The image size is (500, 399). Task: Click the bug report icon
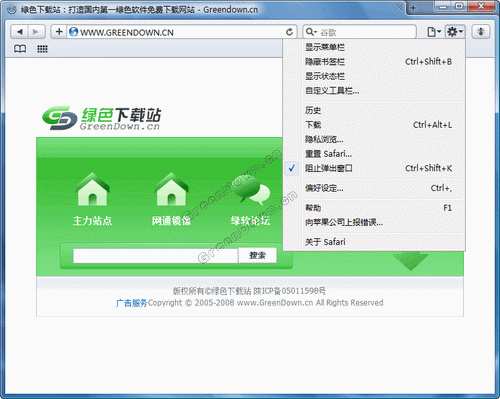click(481, 32)
